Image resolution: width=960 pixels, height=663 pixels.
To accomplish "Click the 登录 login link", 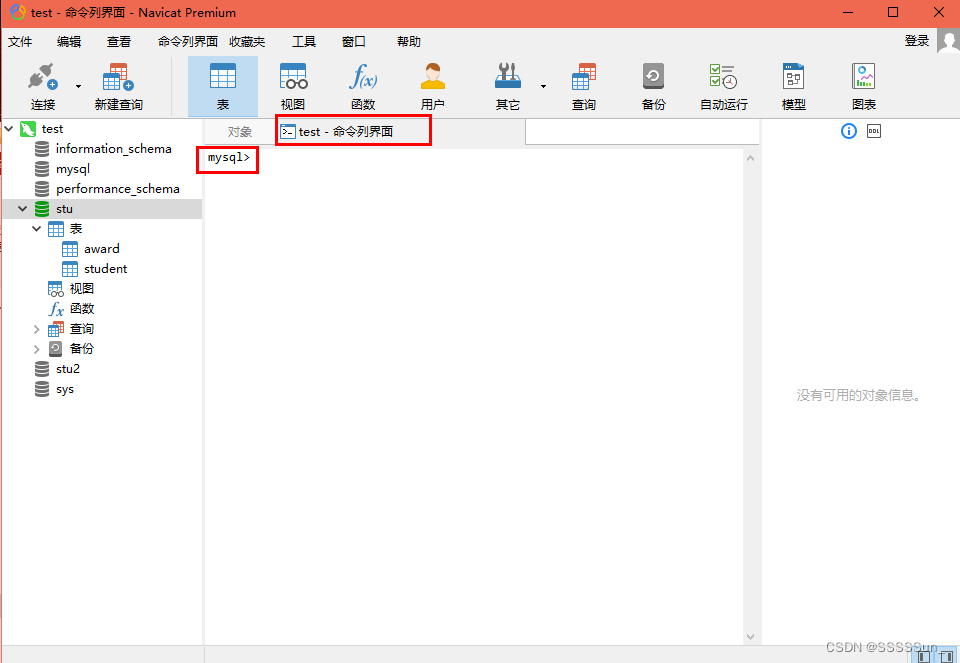I will (917, 41).
